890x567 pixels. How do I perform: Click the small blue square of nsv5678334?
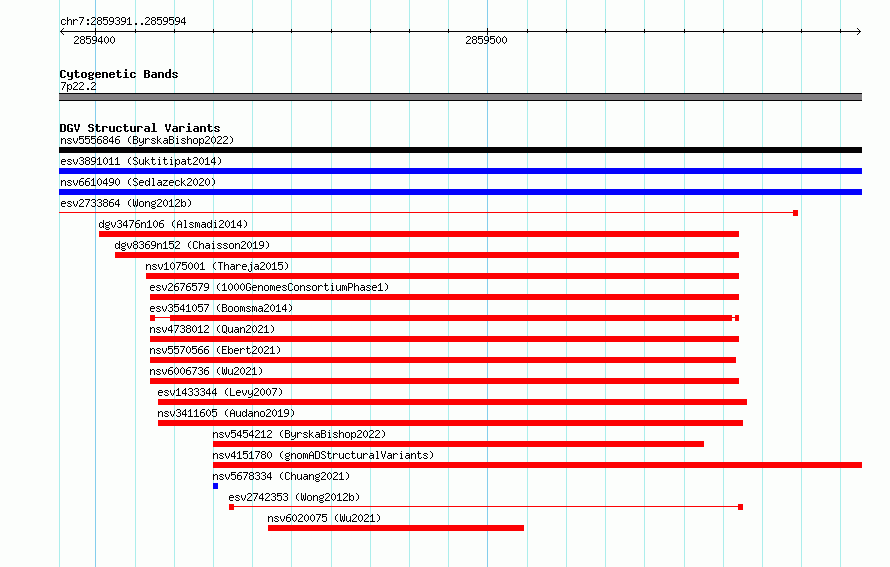pyautogui.click(x=215, y=486)
